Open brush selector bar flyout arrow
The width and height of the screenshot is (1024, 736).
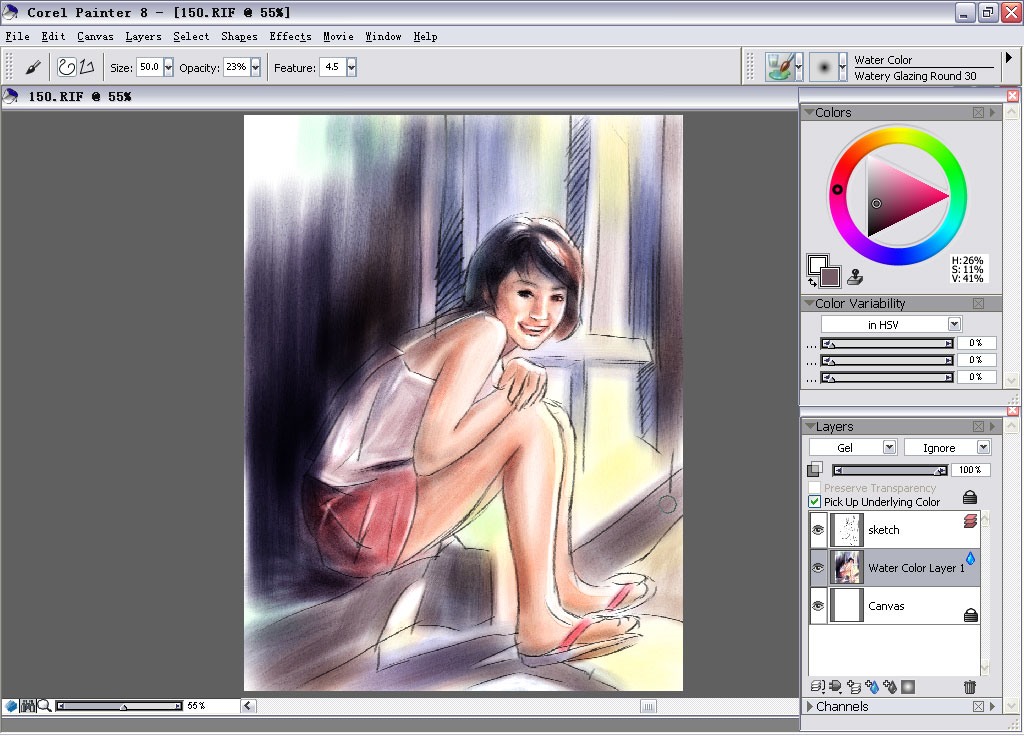pos(1009,58)
